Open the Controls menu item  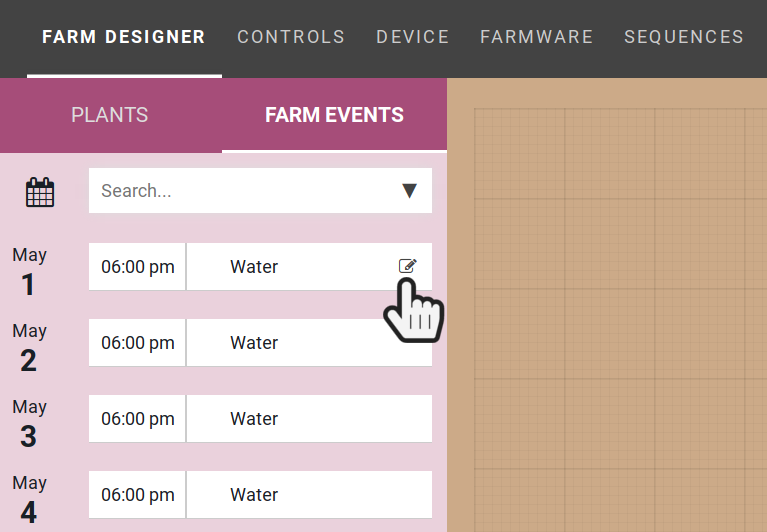pos(291,37)
